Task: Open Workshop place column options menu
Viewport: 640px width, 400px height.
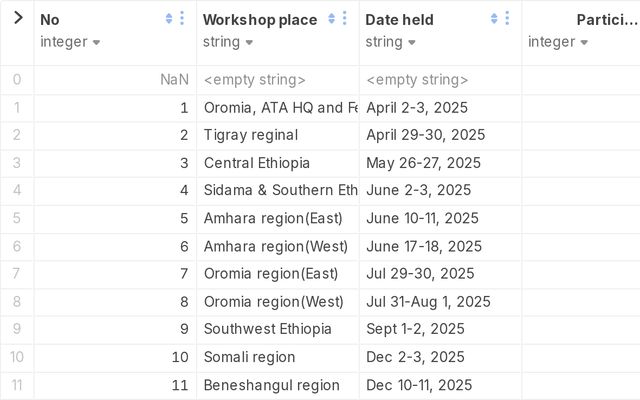Action: pos(344,18)
